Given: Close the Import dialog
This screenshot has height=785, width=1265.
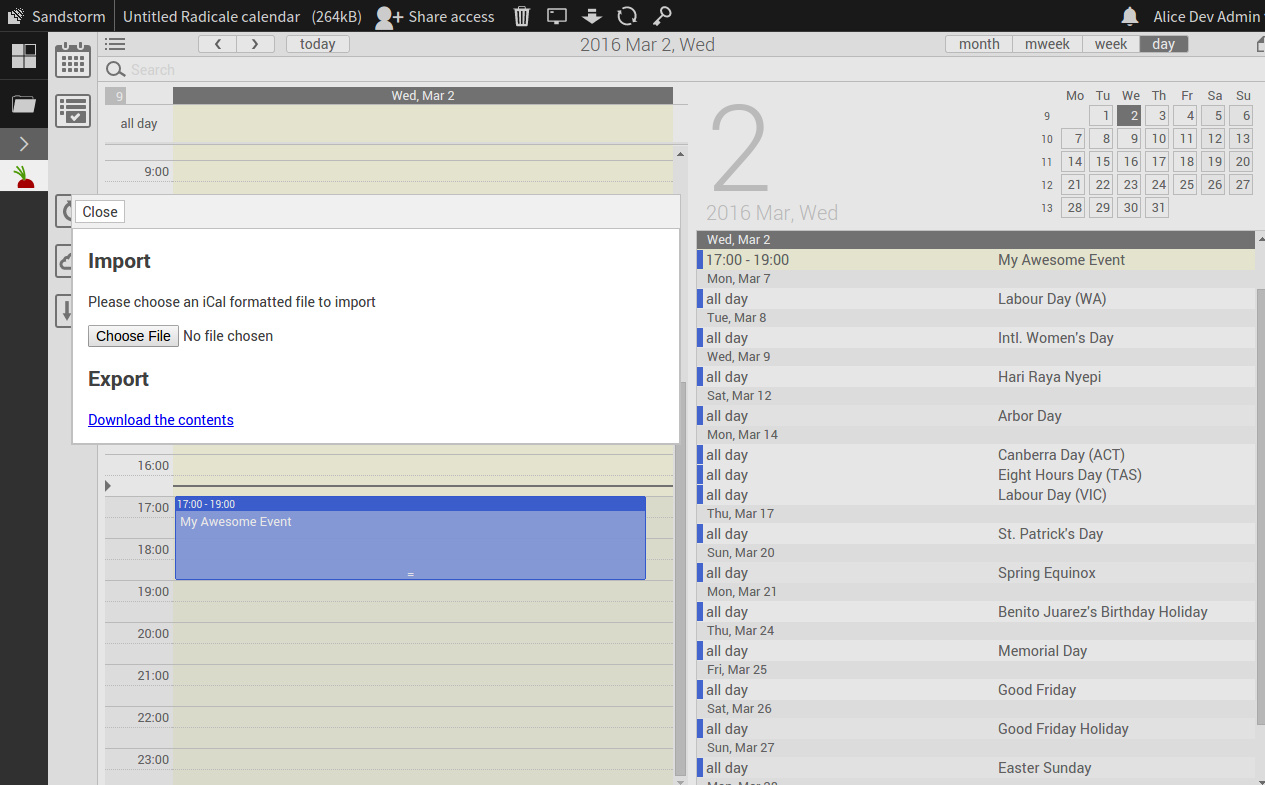Looking at the screenshot, I should [100, 212].
